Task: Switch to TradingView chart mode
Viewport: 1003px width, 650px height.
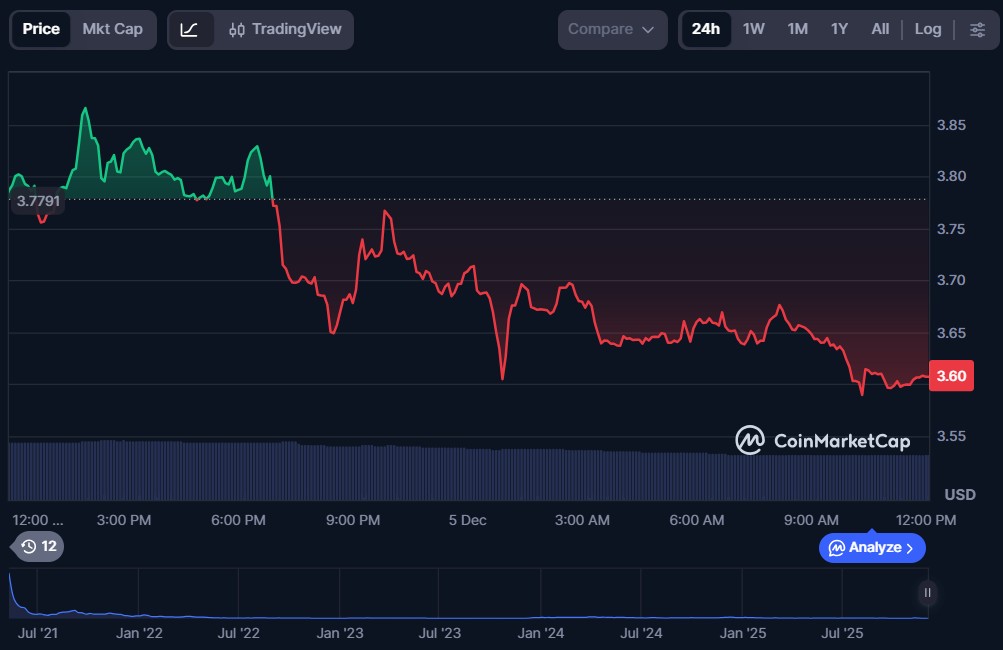Action: tap(285, 30)
